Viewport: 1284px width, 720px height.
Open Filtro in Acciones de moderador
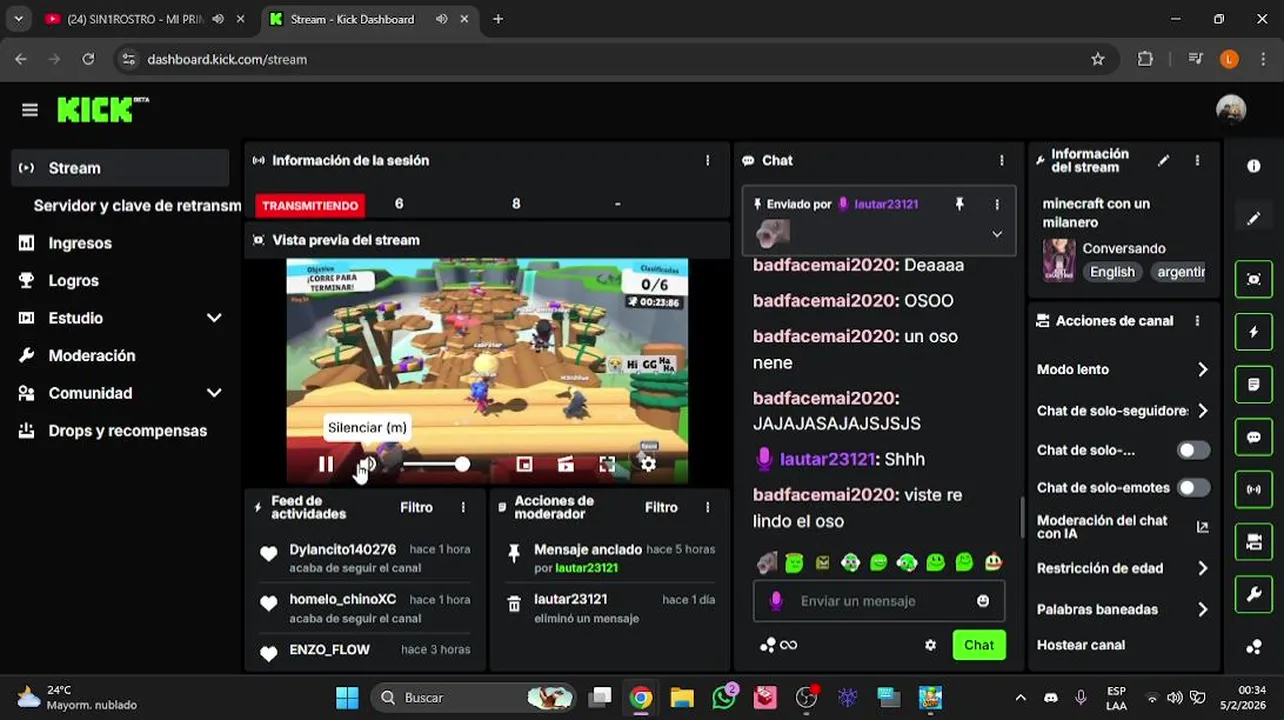(661, 508)
